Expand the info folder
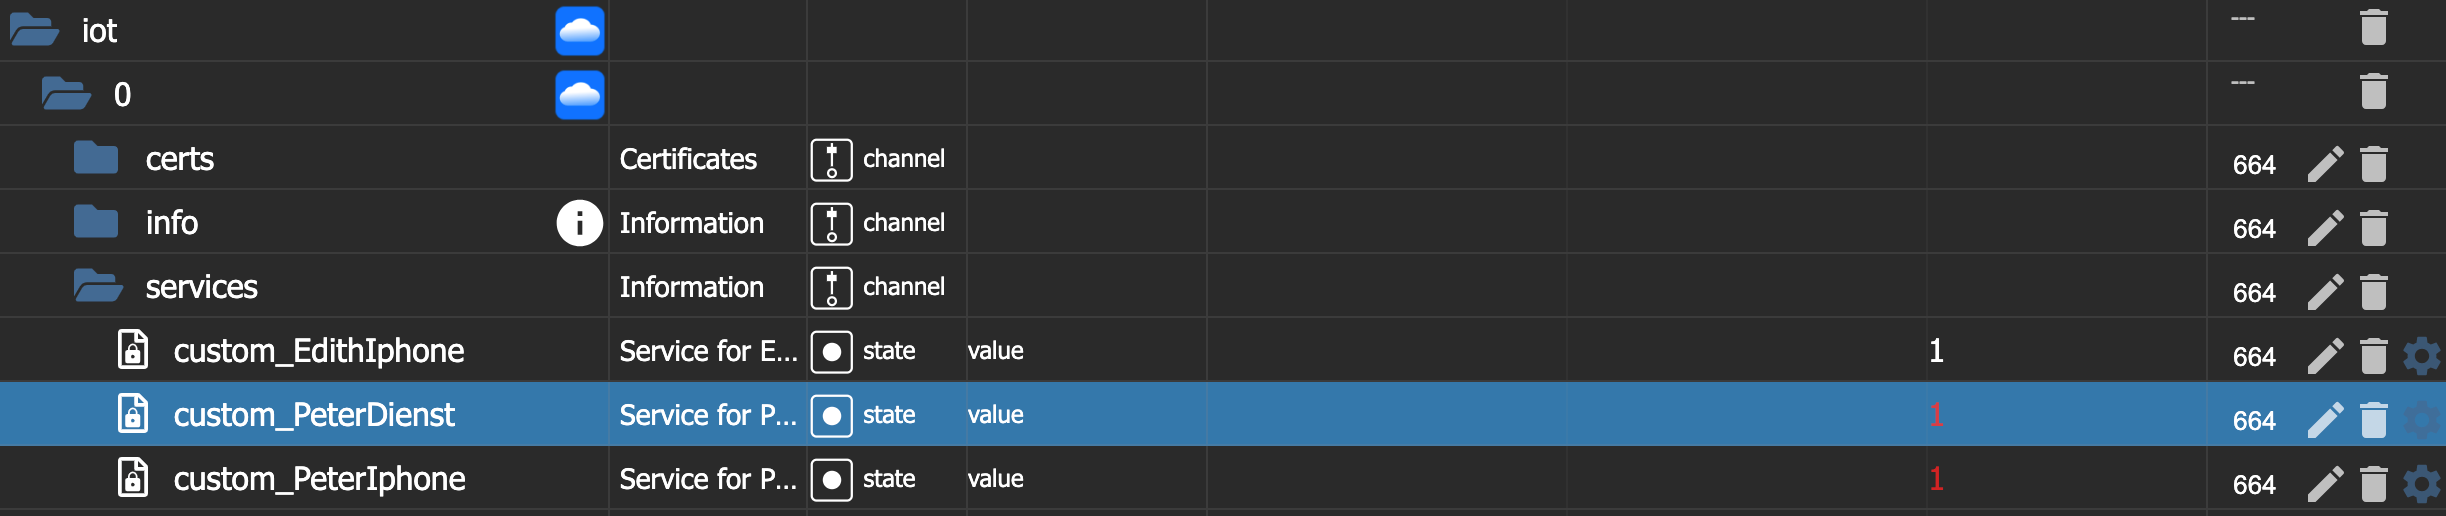The image size is (2446, 516). (x=96, y=223)
